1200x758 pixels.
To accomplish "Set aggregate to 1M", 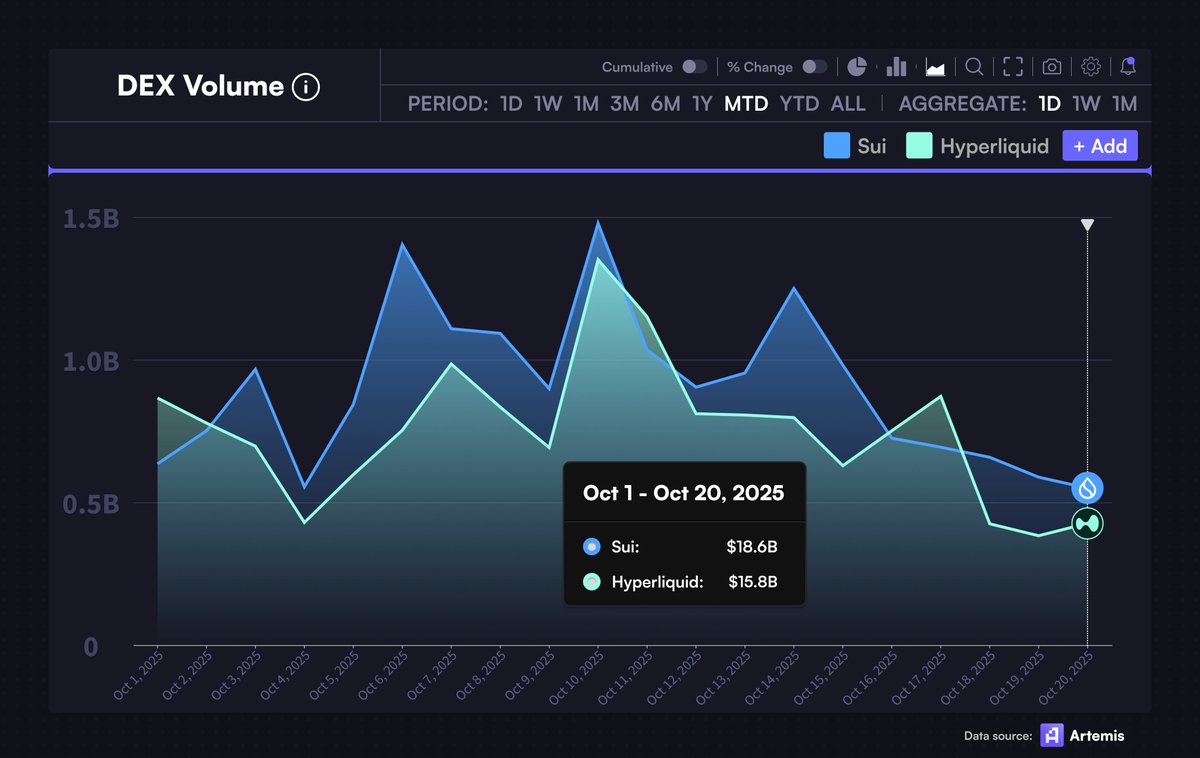I will [x=1125, y=103].
